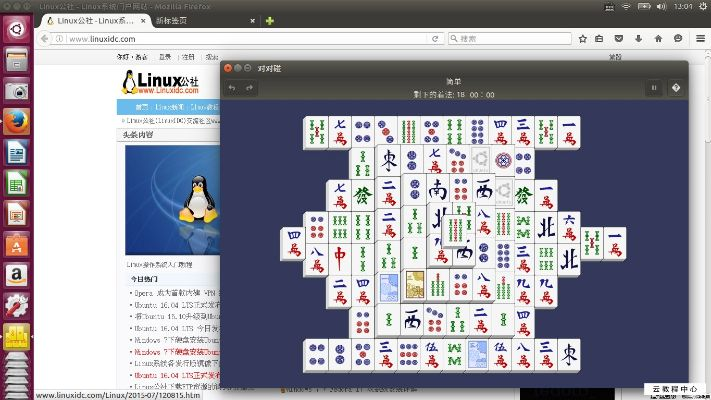The width and height of the screenshot is (711, 400).
Task: Open the system gear session menu
Action: tap(703, 6)
